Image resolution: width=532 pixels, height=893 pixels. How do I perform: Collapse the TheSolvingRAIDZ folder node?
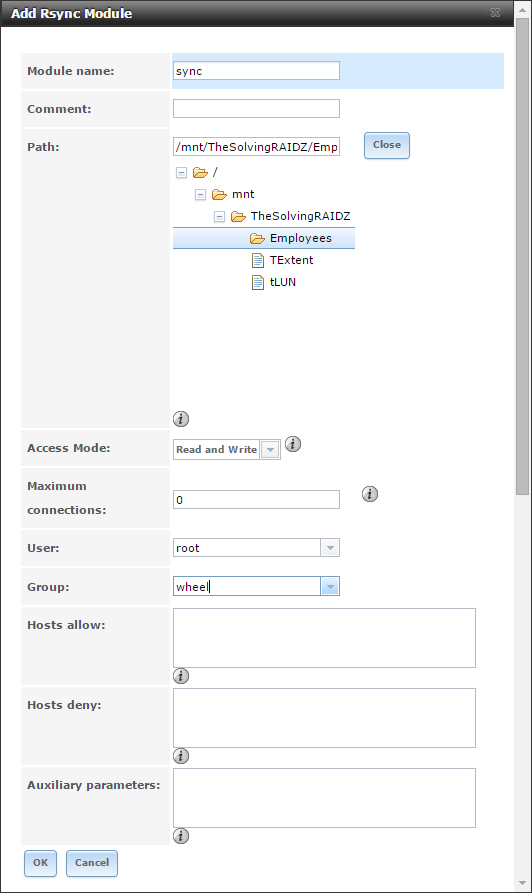pos(219,216)
